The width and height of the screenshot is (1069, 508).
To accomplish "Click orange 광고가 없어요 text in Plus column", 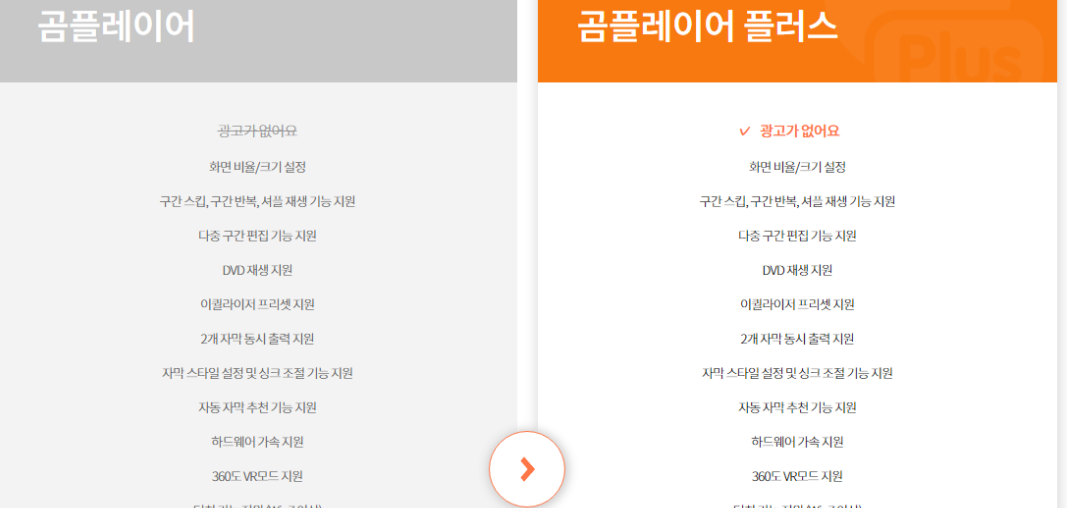I will (x=800, y=131).
